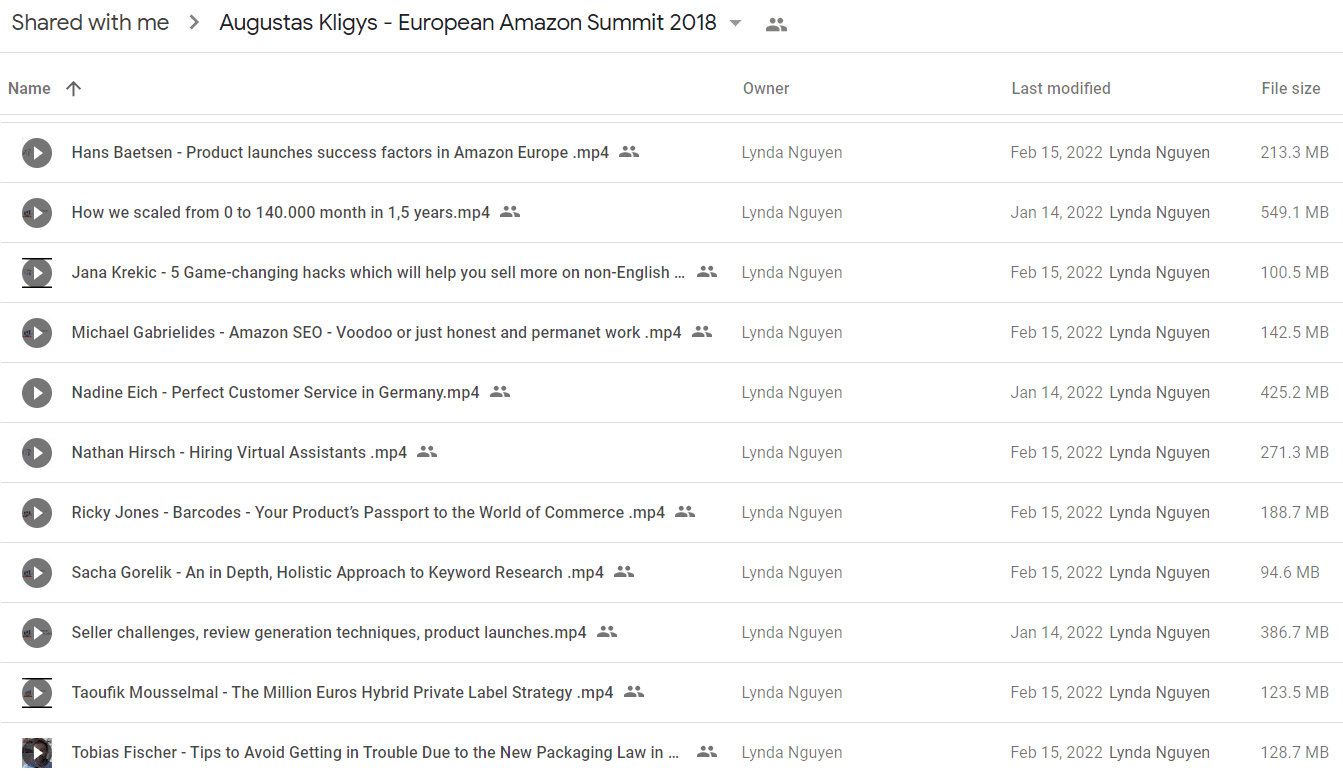1343x774 pixels.
Task: Select Jana Krekic 5 Game-changing hacks file
Action: [x=378, y=273]
